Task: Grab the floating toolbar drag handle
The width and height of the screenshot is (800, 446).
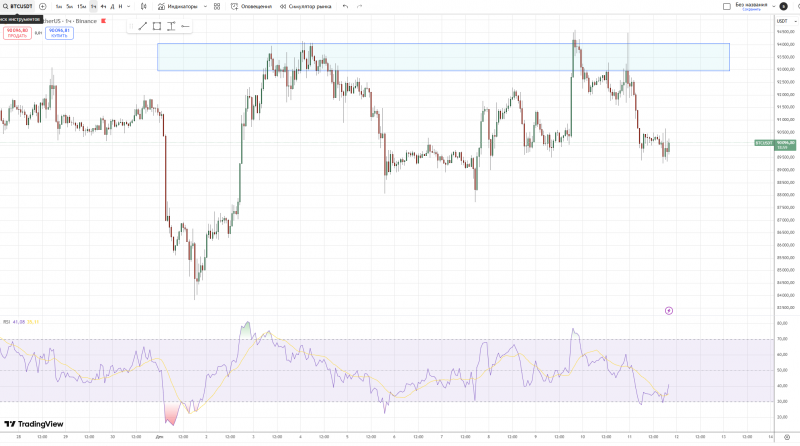Action: click(131, 26)
